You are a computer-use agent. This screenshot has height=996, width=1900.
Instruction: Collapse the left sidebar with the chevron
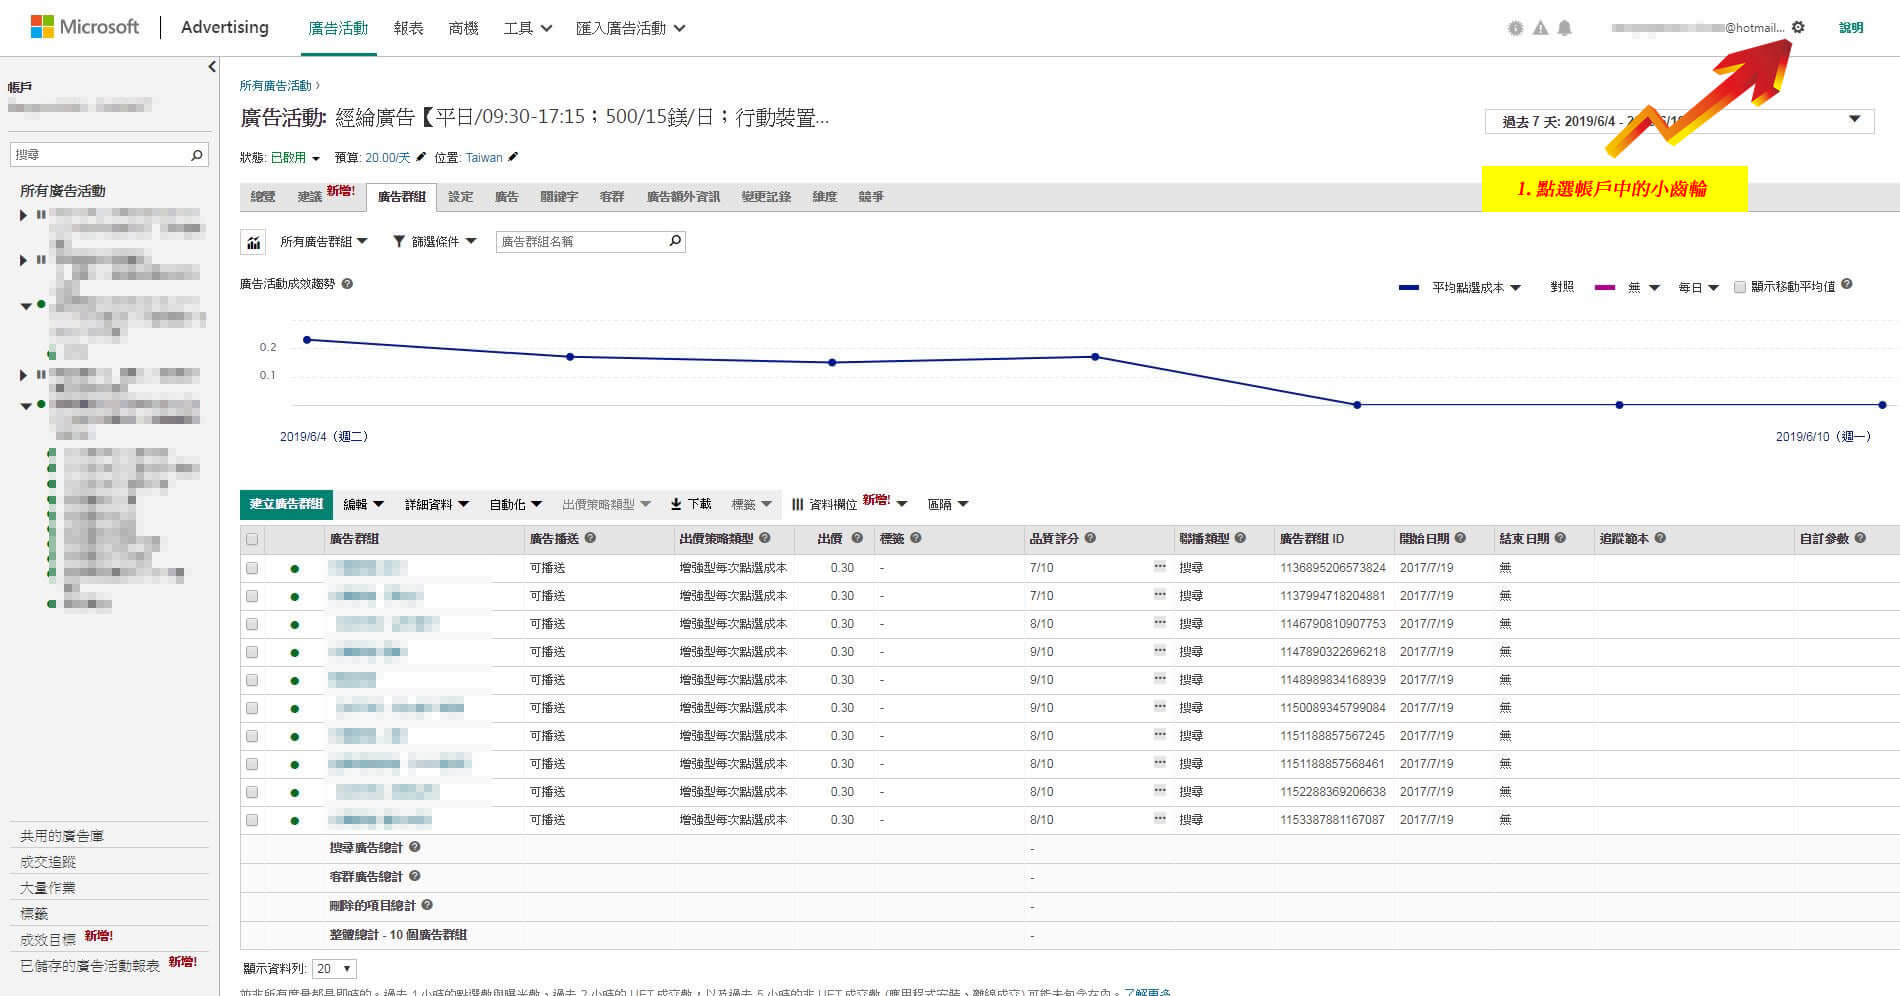(x=211, y=67)
